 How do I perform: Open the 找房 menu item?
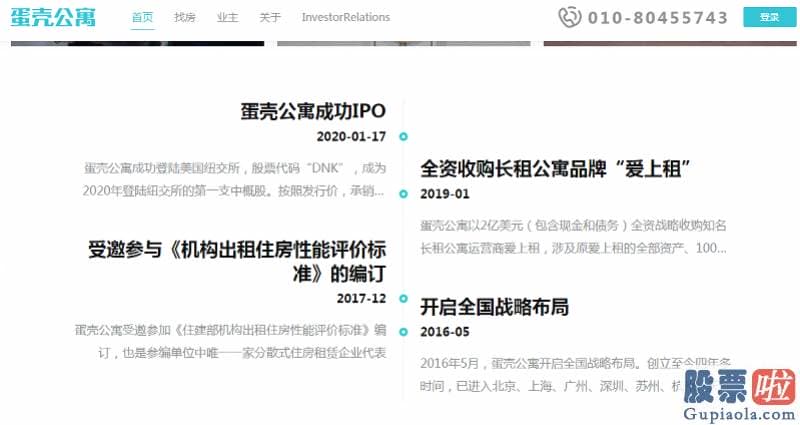[x=185, y=17]
